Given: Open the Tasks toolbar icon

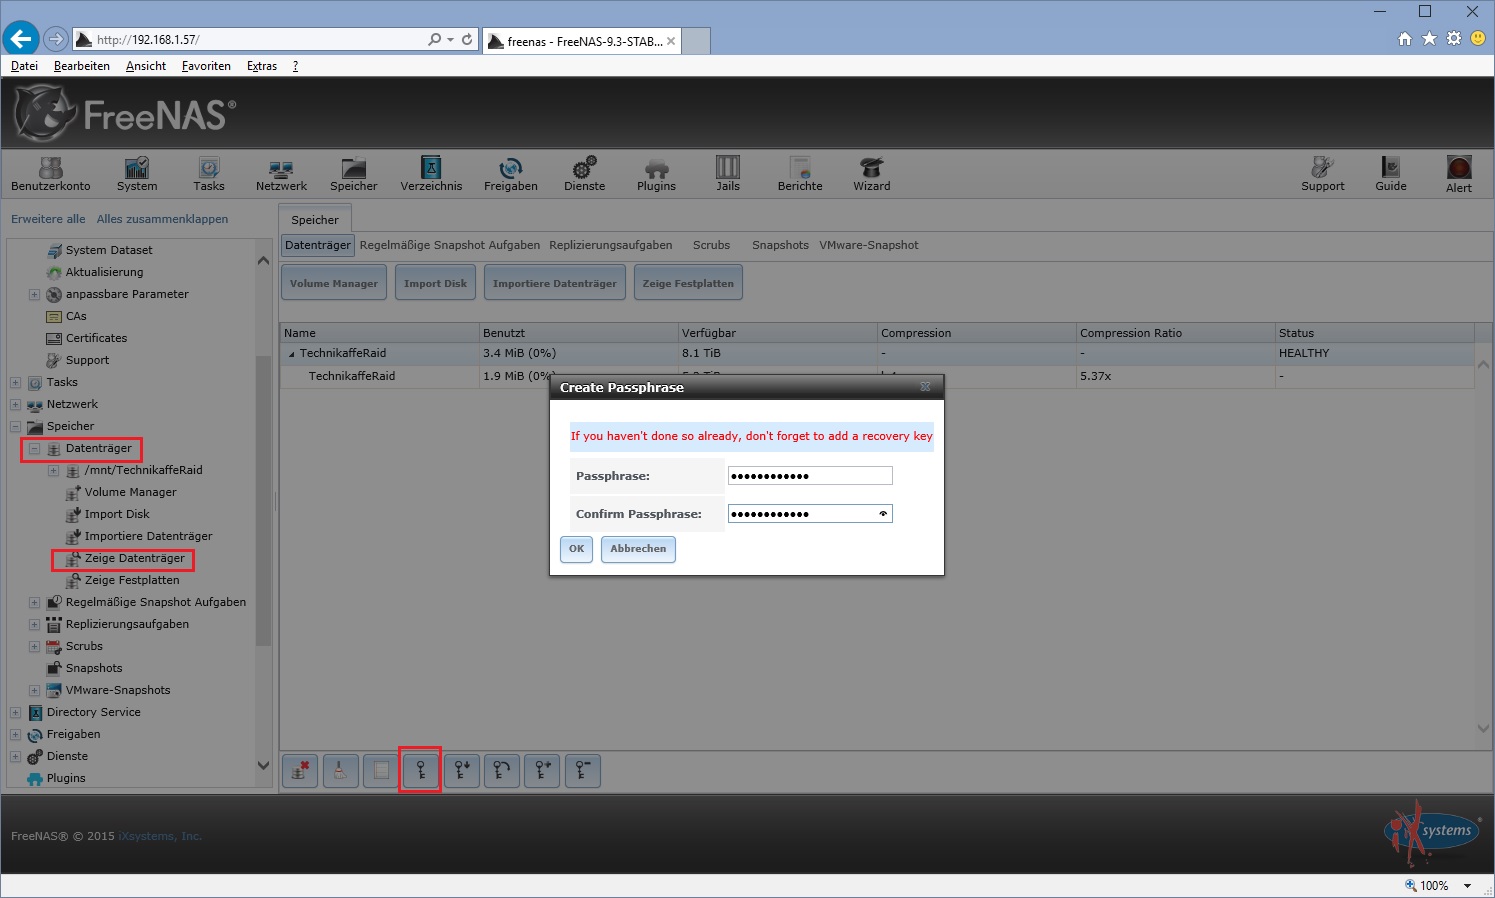Looking at the screenshot, I should [x=209, y=173].
